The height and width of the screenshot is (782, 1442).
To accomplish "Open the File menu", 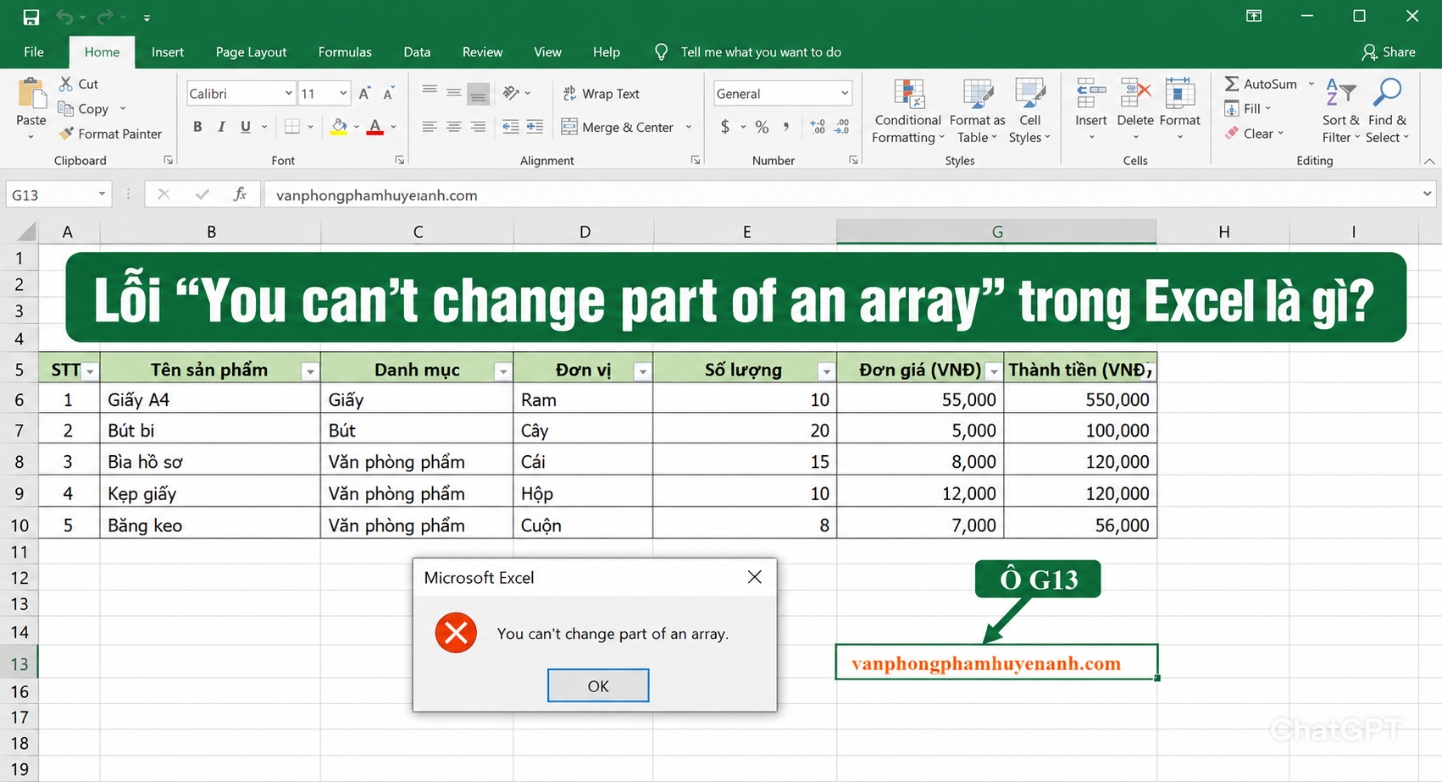I will [x=33, y=52].
